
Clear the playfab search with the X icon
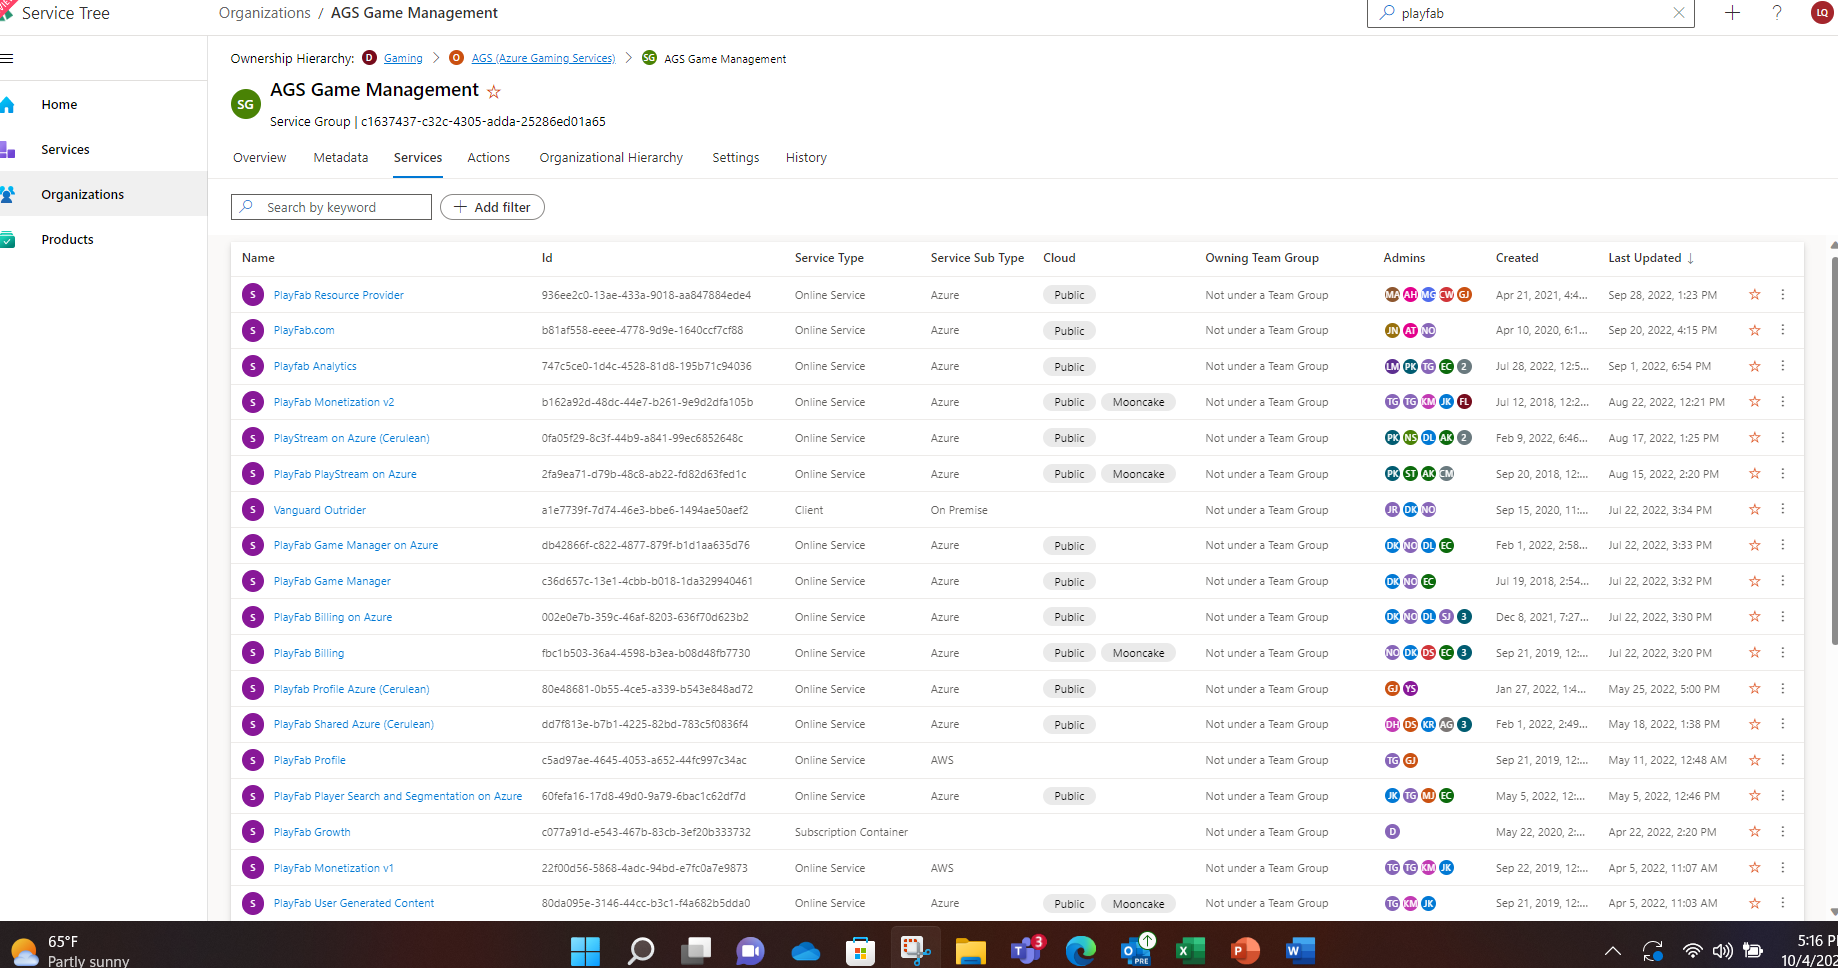(x=1679, y=13)
